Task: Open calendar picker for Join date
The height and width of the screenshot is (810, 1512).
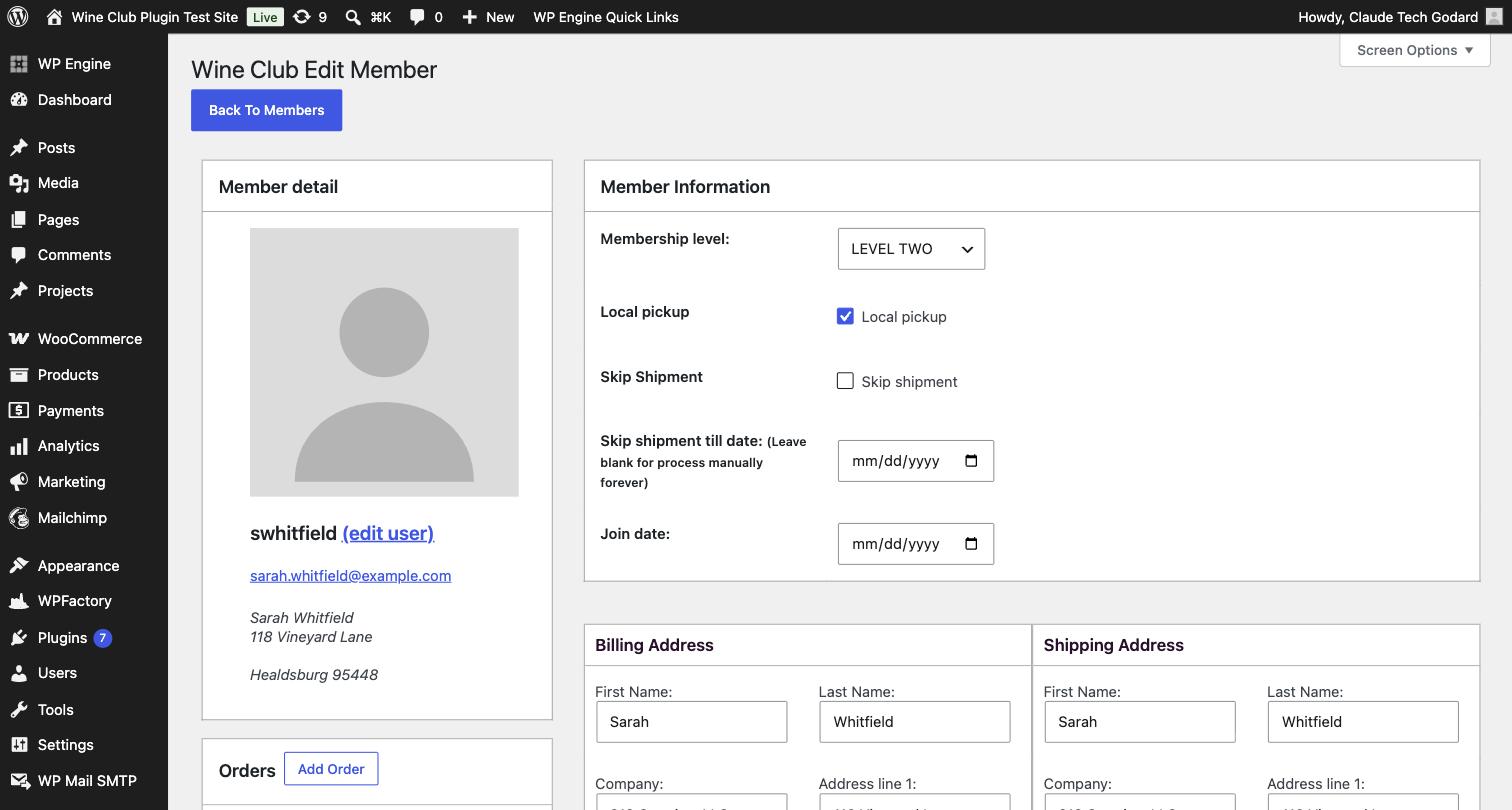Action: 971,544
